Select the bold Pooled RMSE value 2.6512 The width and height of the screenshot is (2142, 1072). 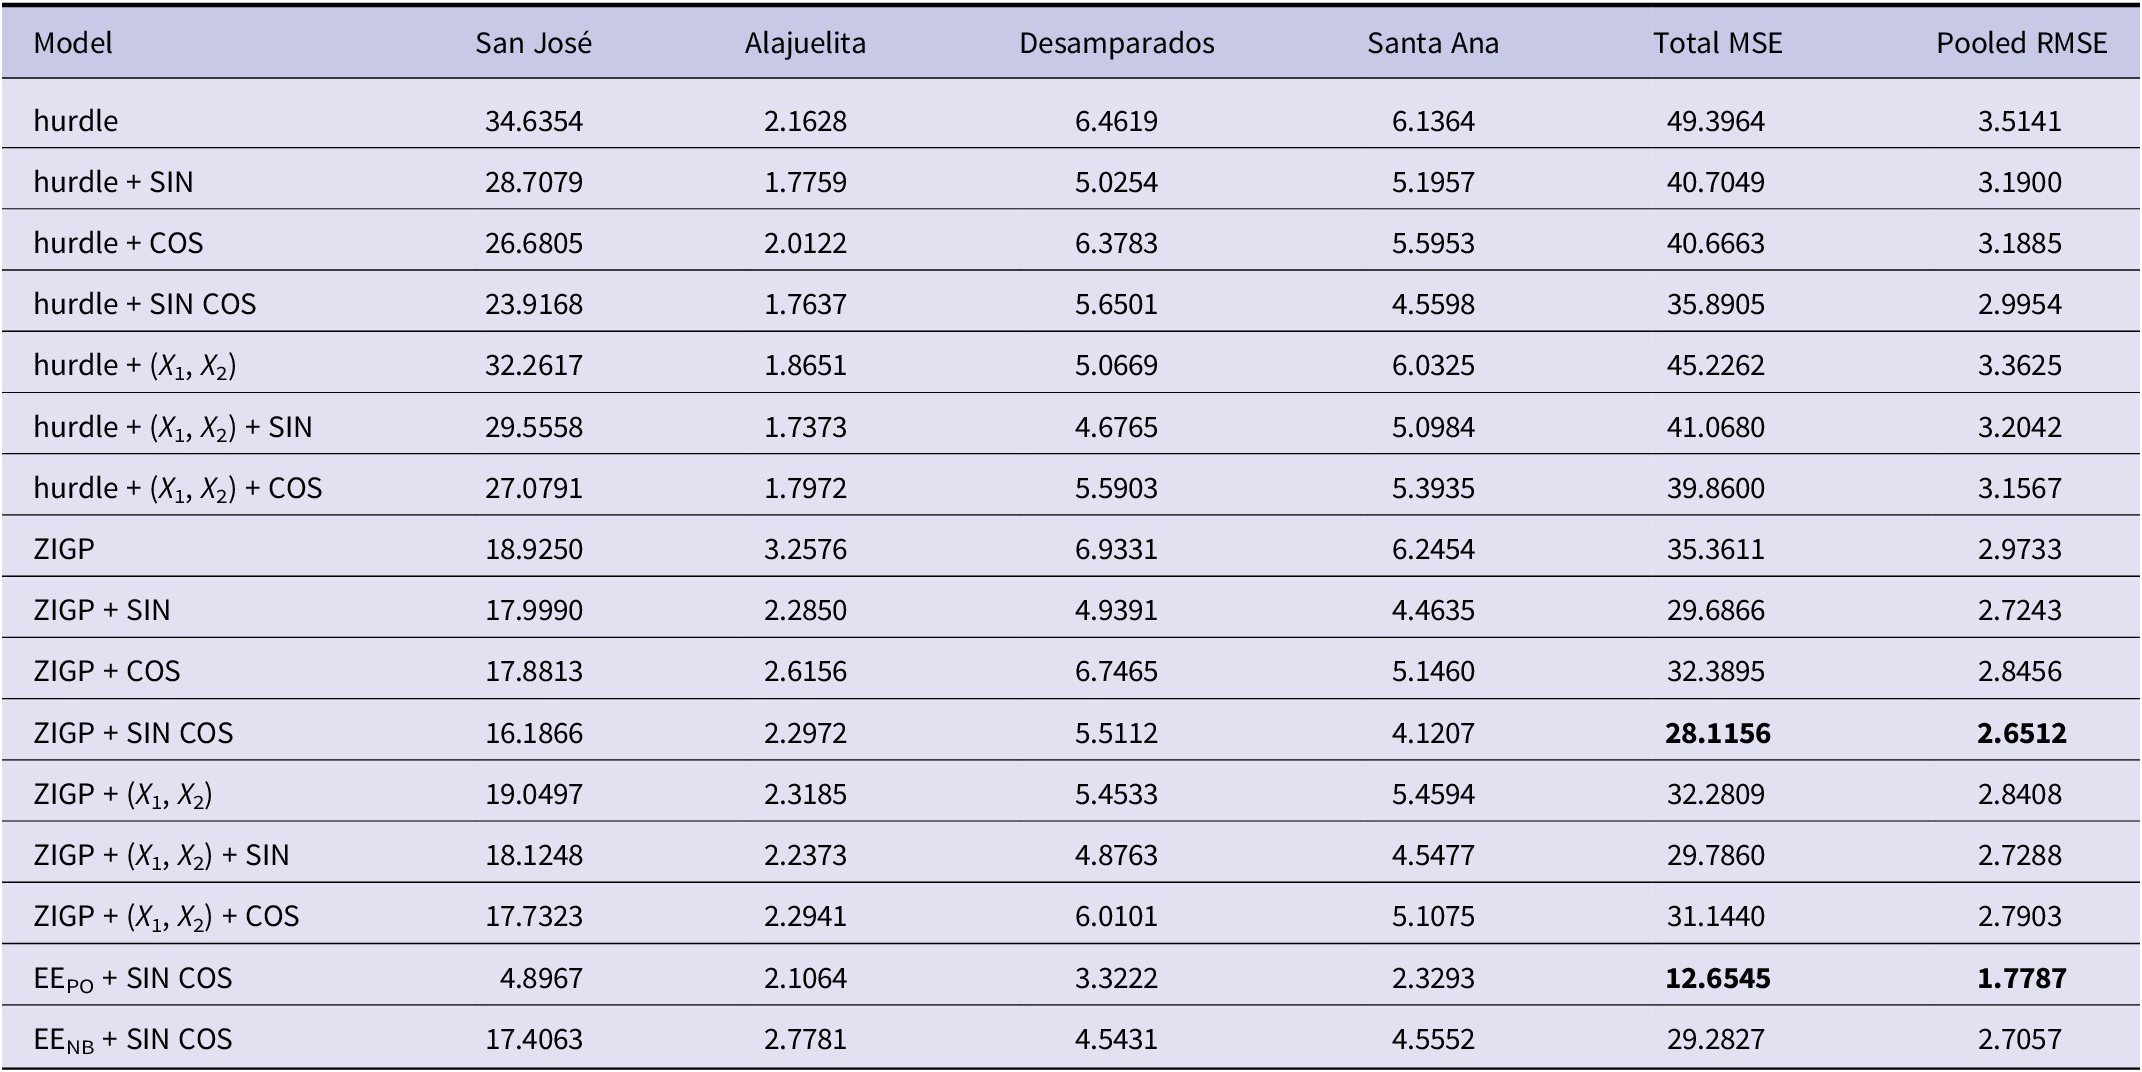(2021, 733)
